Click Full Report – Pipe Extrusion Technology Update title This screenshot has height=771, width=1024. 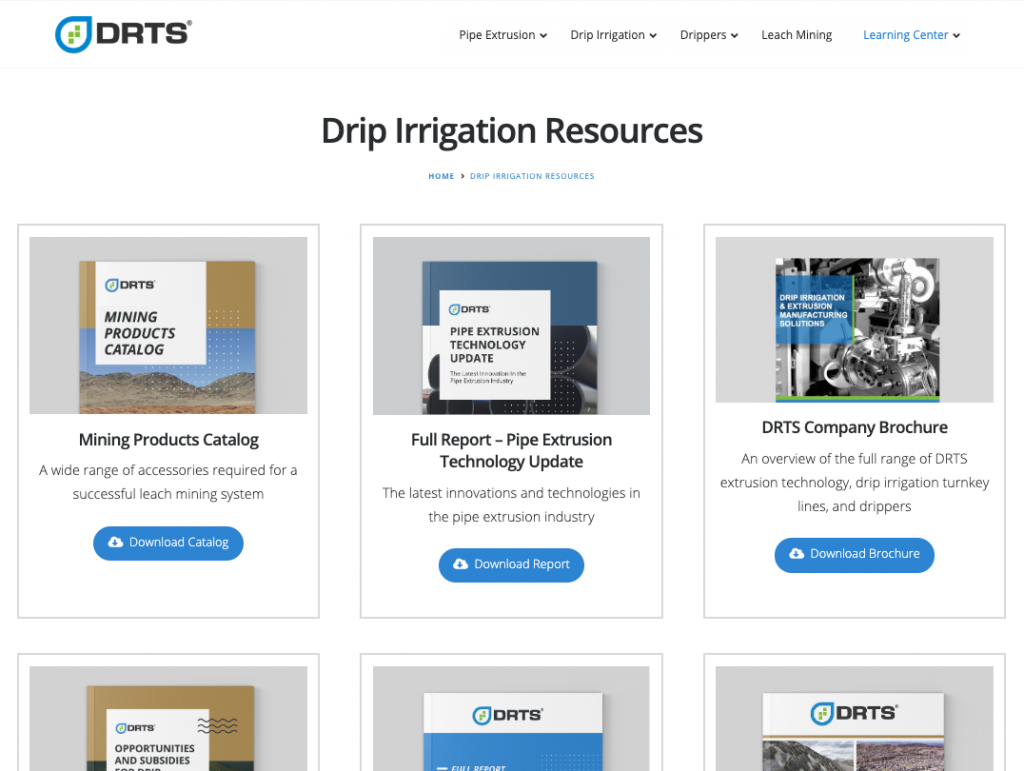click(511, 451)
